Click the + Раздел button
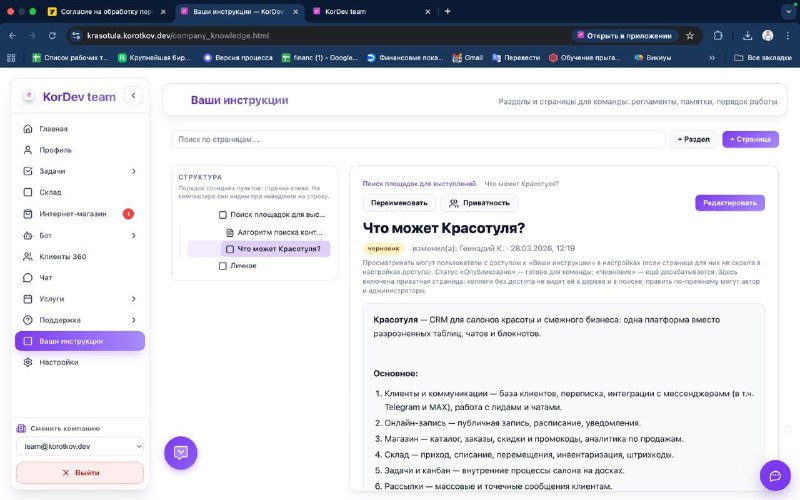Screen dimensions: 800x500 [x=693, y=139]
